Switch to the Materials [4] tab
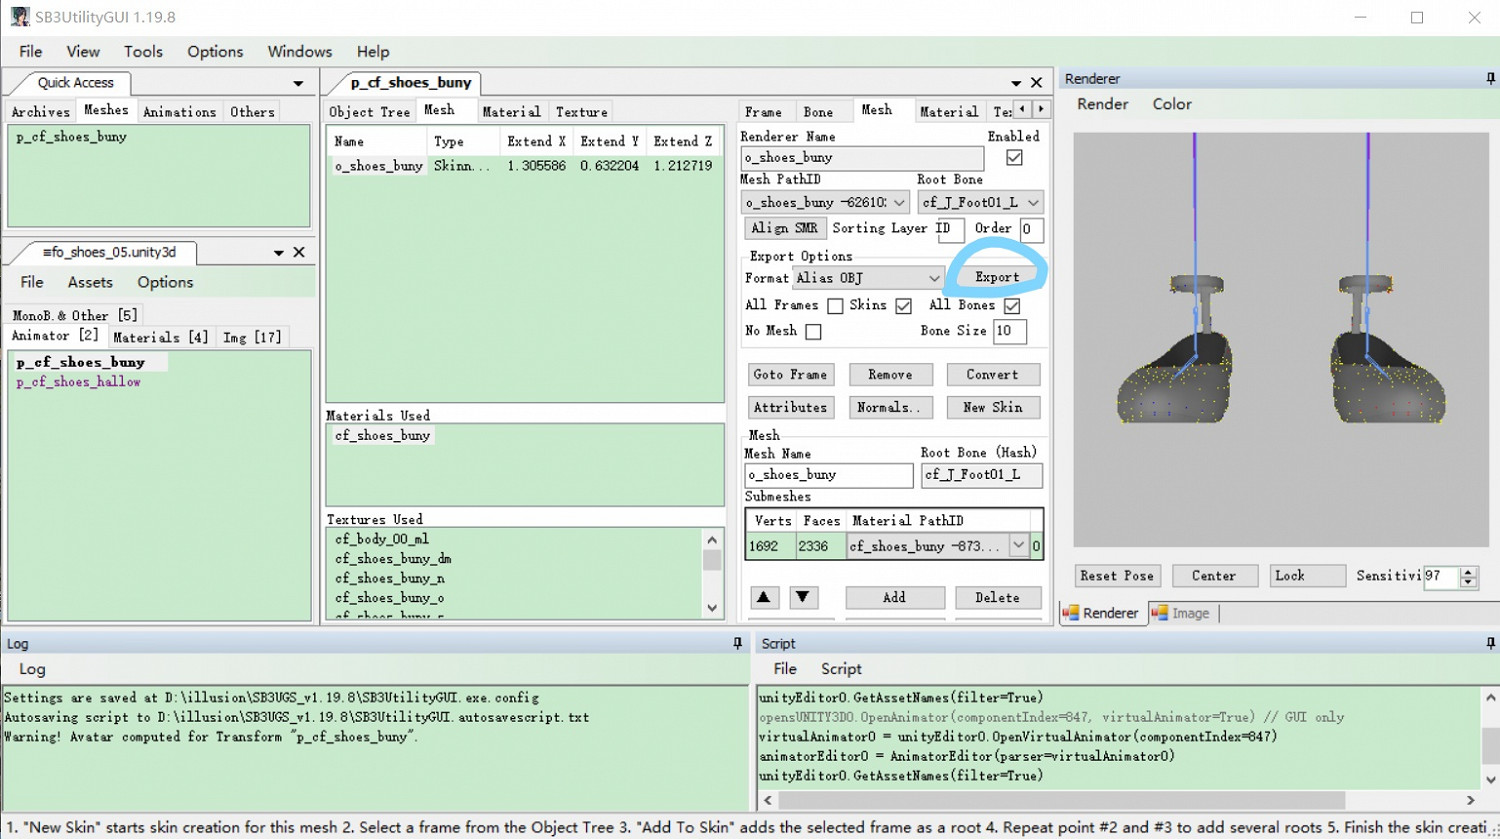Image resolution: width=1500 pixels, height=839 pixels. point(160,337)
